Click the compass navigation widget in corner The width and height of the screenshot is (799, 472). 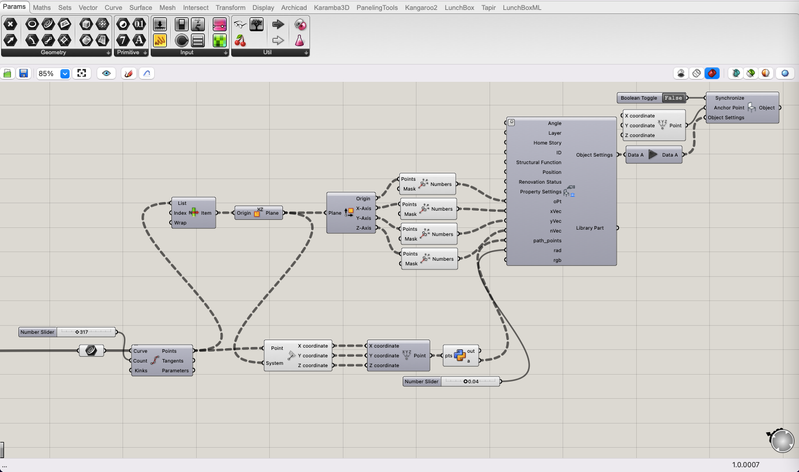[x=780, y=439]
